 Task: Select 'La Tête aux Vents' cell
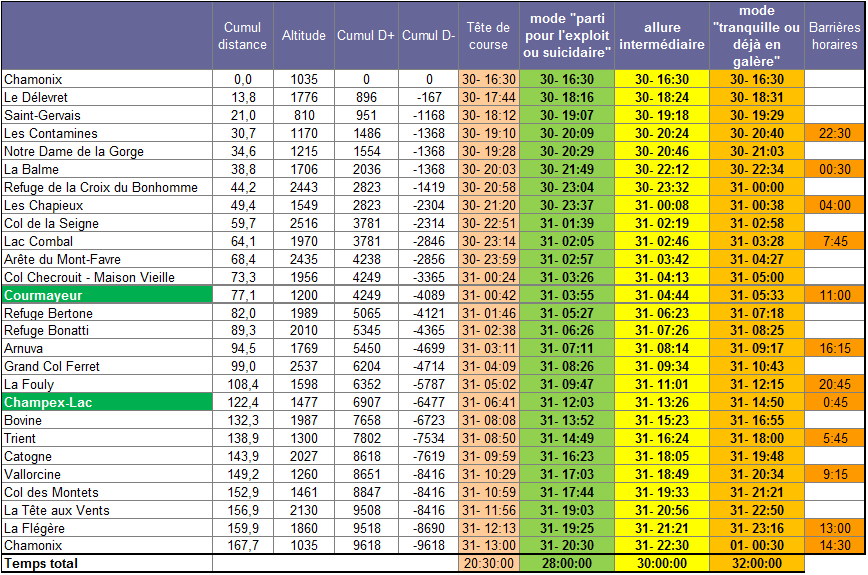point(107,510)
